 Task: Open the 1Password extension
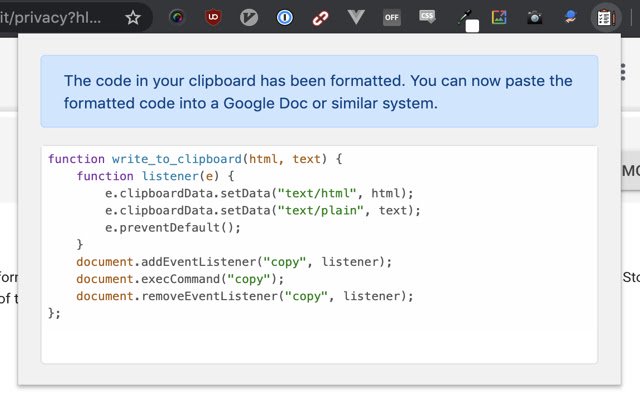[284, 18]
